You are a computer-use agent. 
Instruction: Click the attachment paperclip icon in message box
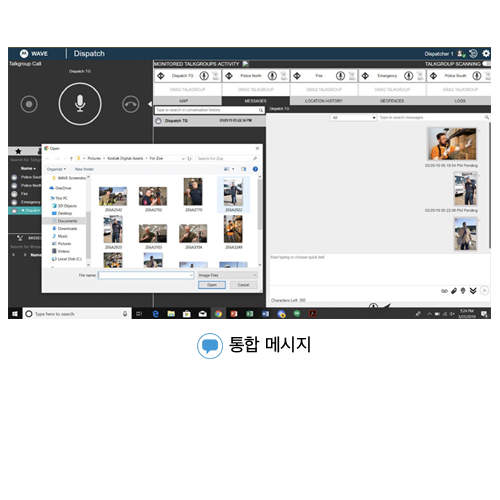point(454,291)
